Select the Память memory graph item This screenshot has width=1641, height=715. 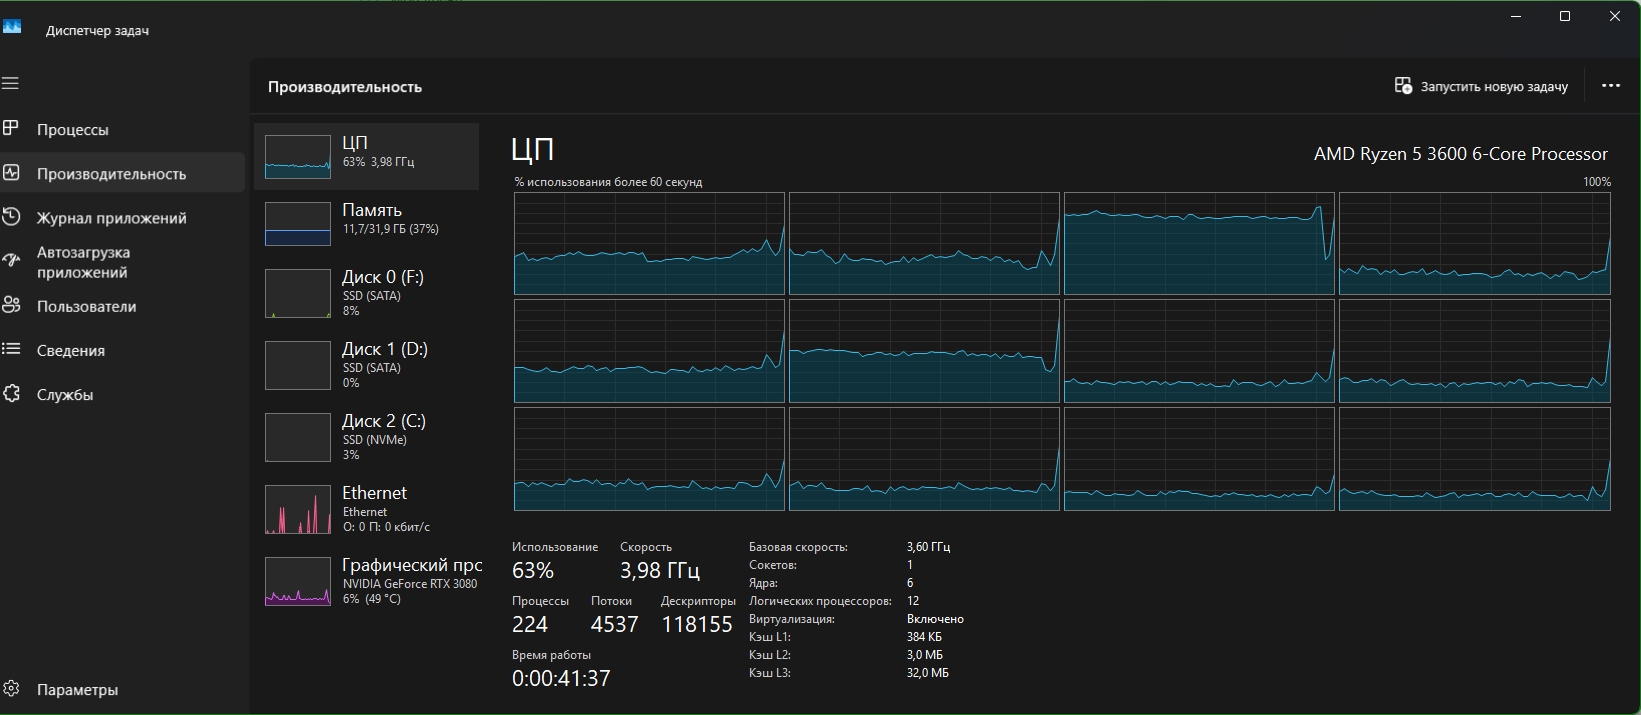[366, 223]
